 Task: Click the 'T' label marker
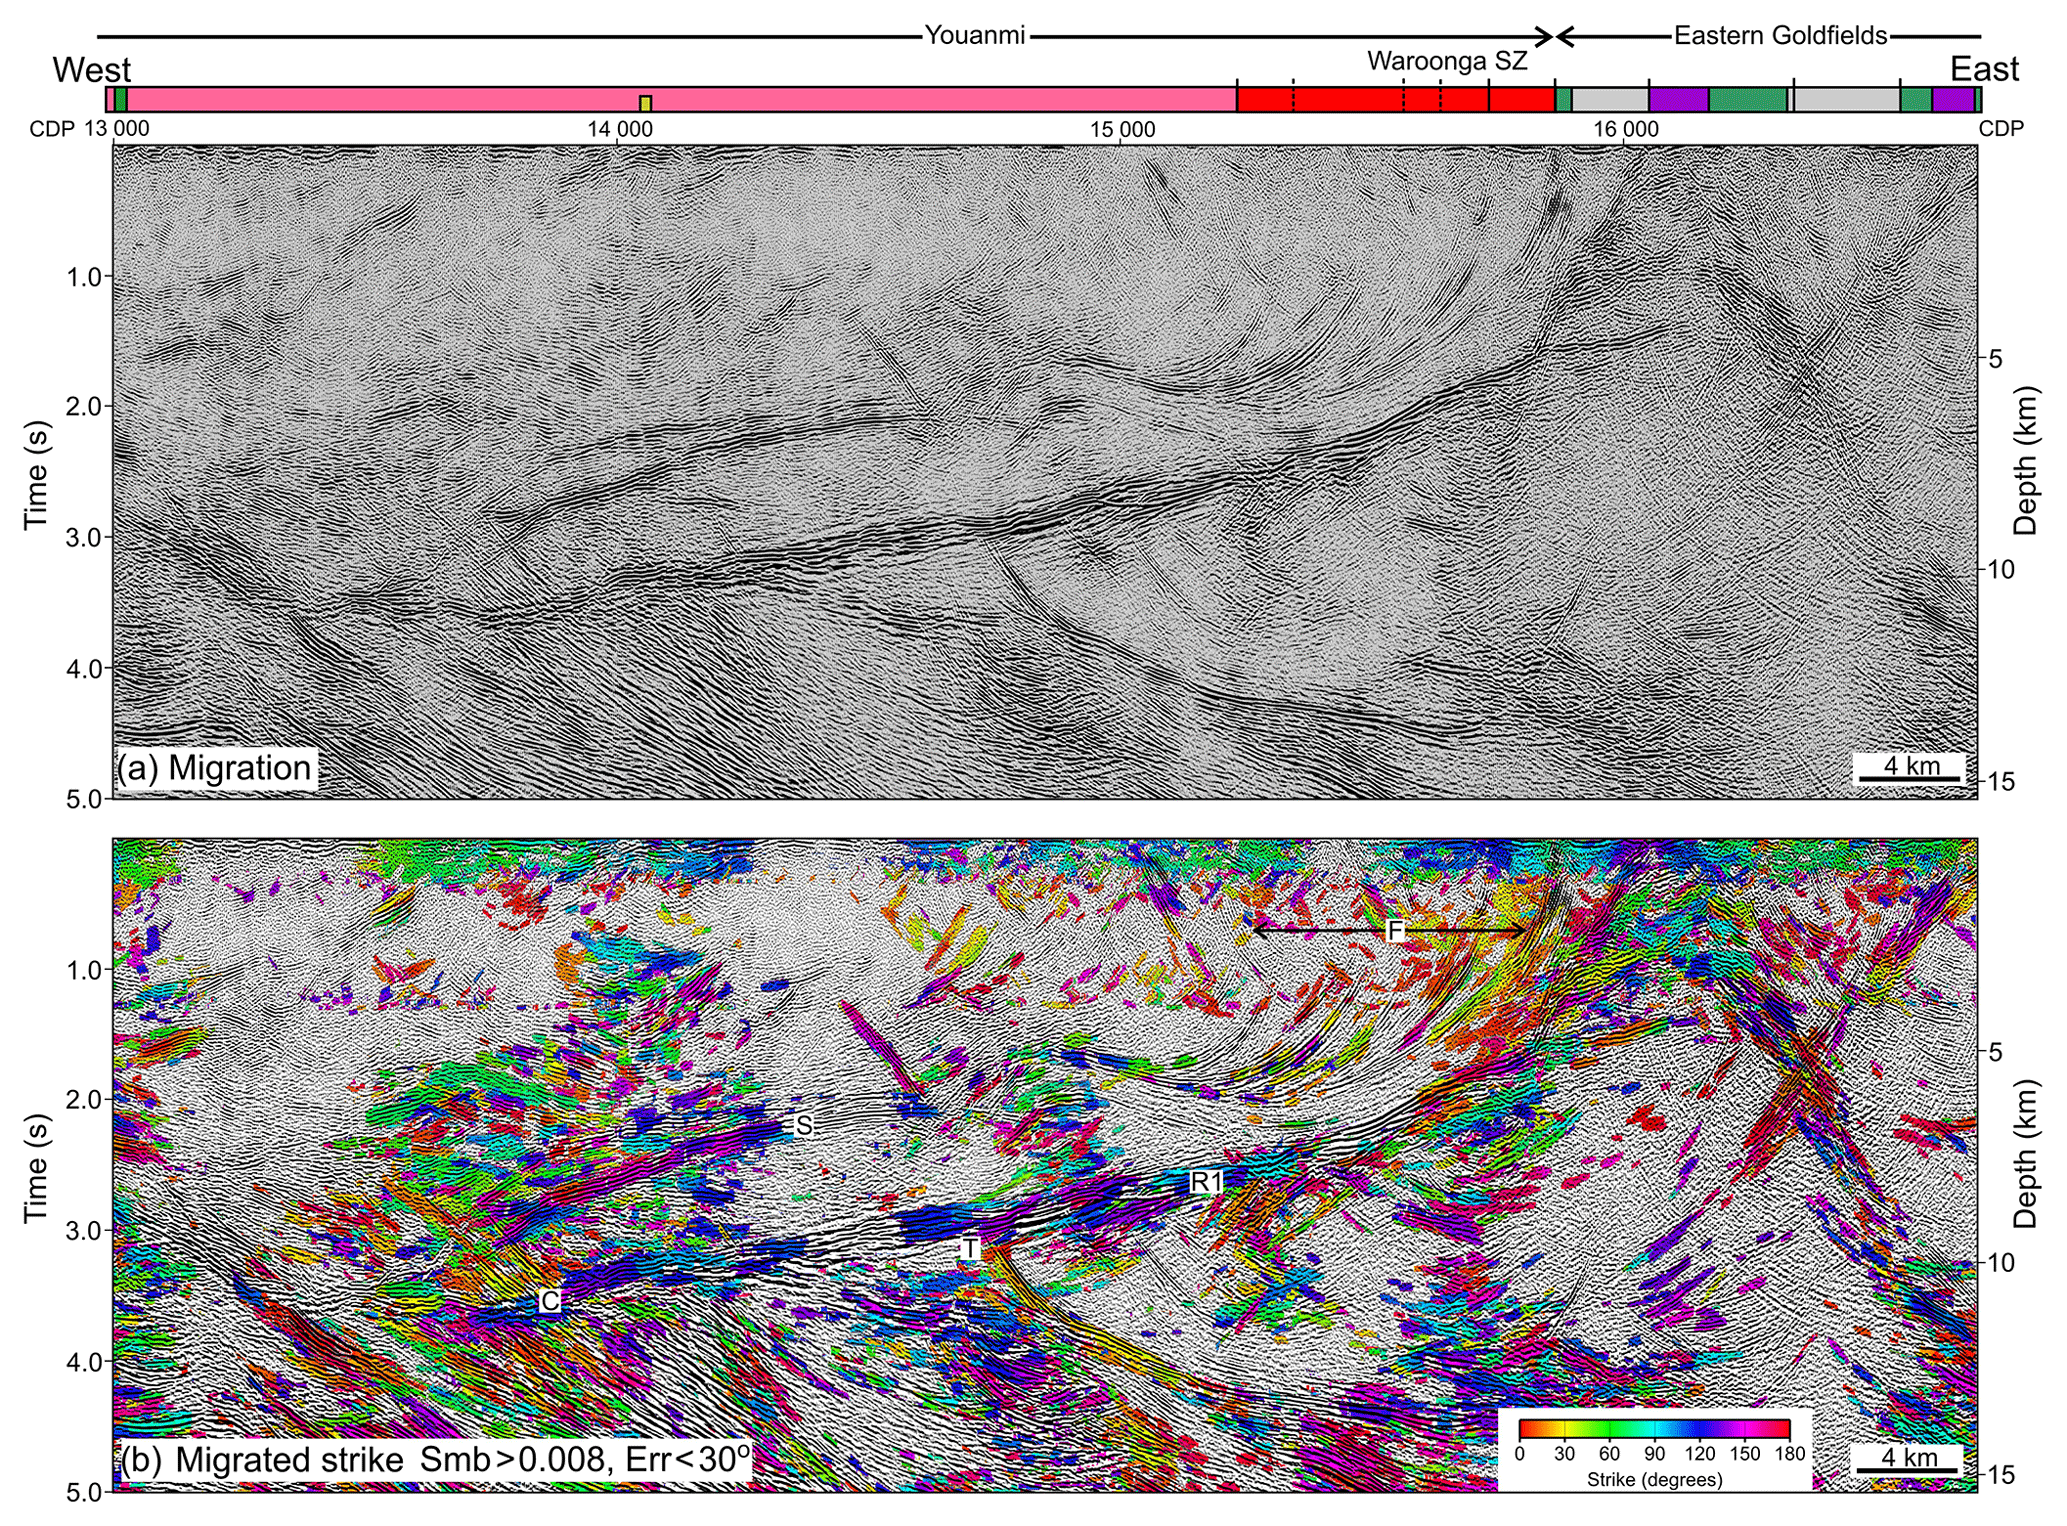click(969, 1249)
